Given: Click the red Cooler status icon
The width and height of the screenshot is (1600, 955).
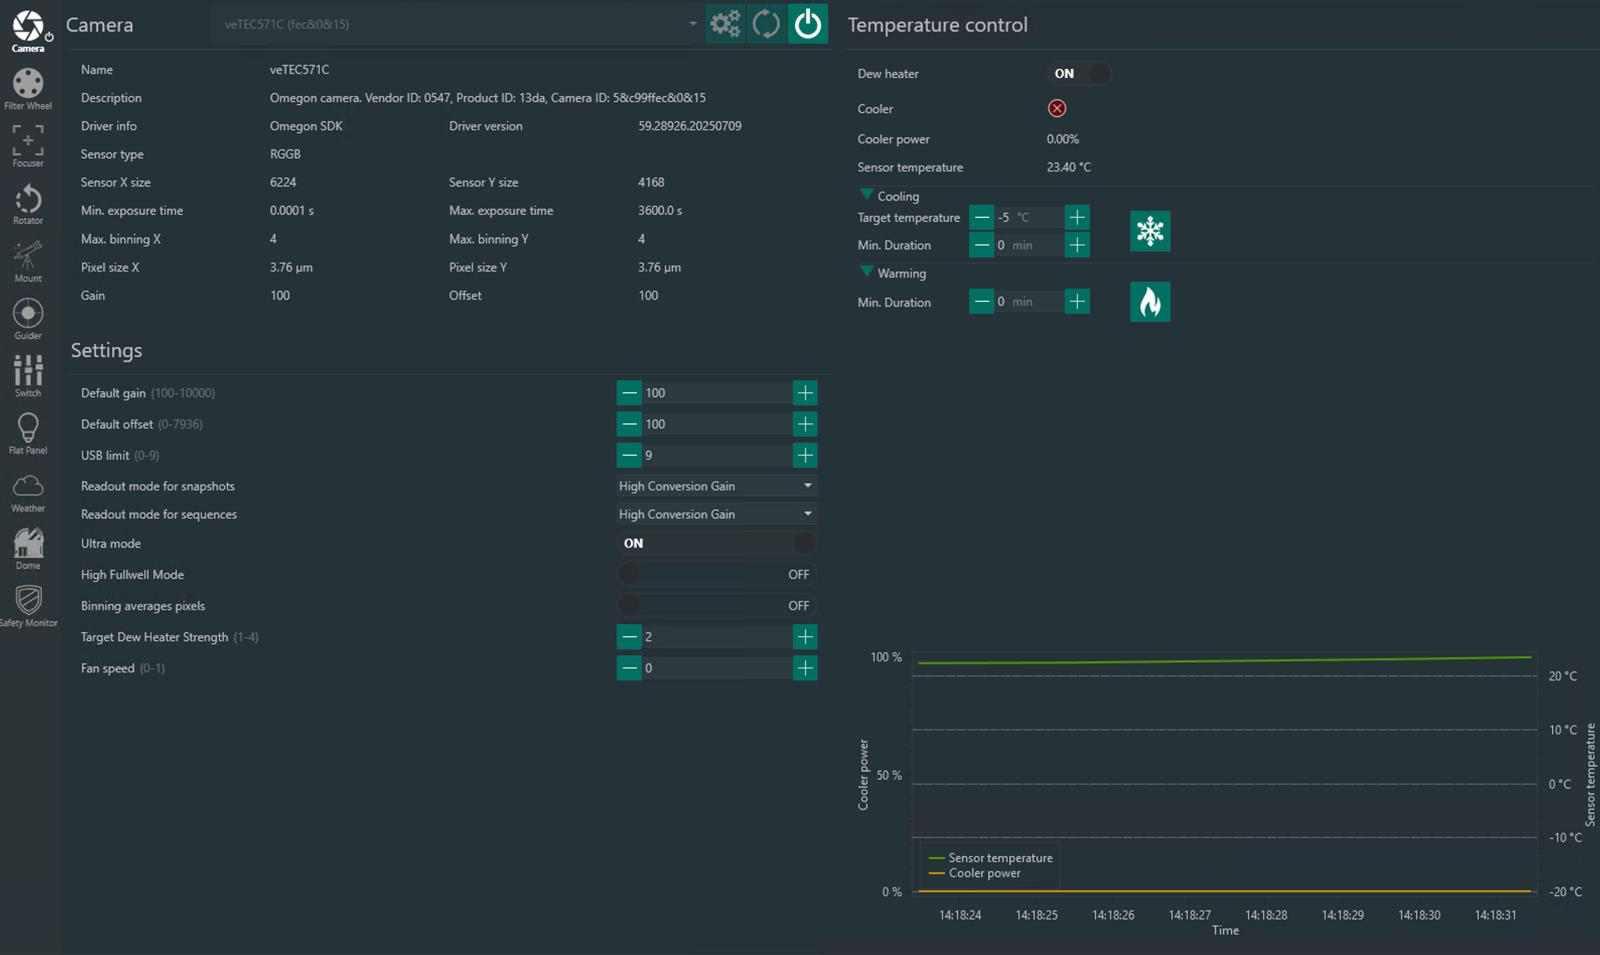Looking at the screenshot, I should point(1057,108).
